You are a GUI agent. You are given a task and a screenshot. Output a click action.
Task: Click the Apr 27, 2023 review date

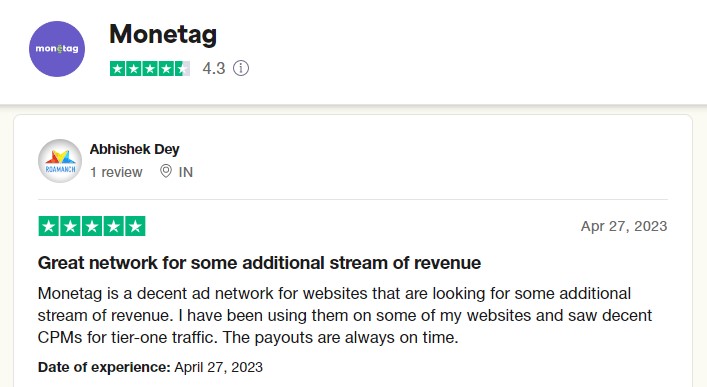624,226
